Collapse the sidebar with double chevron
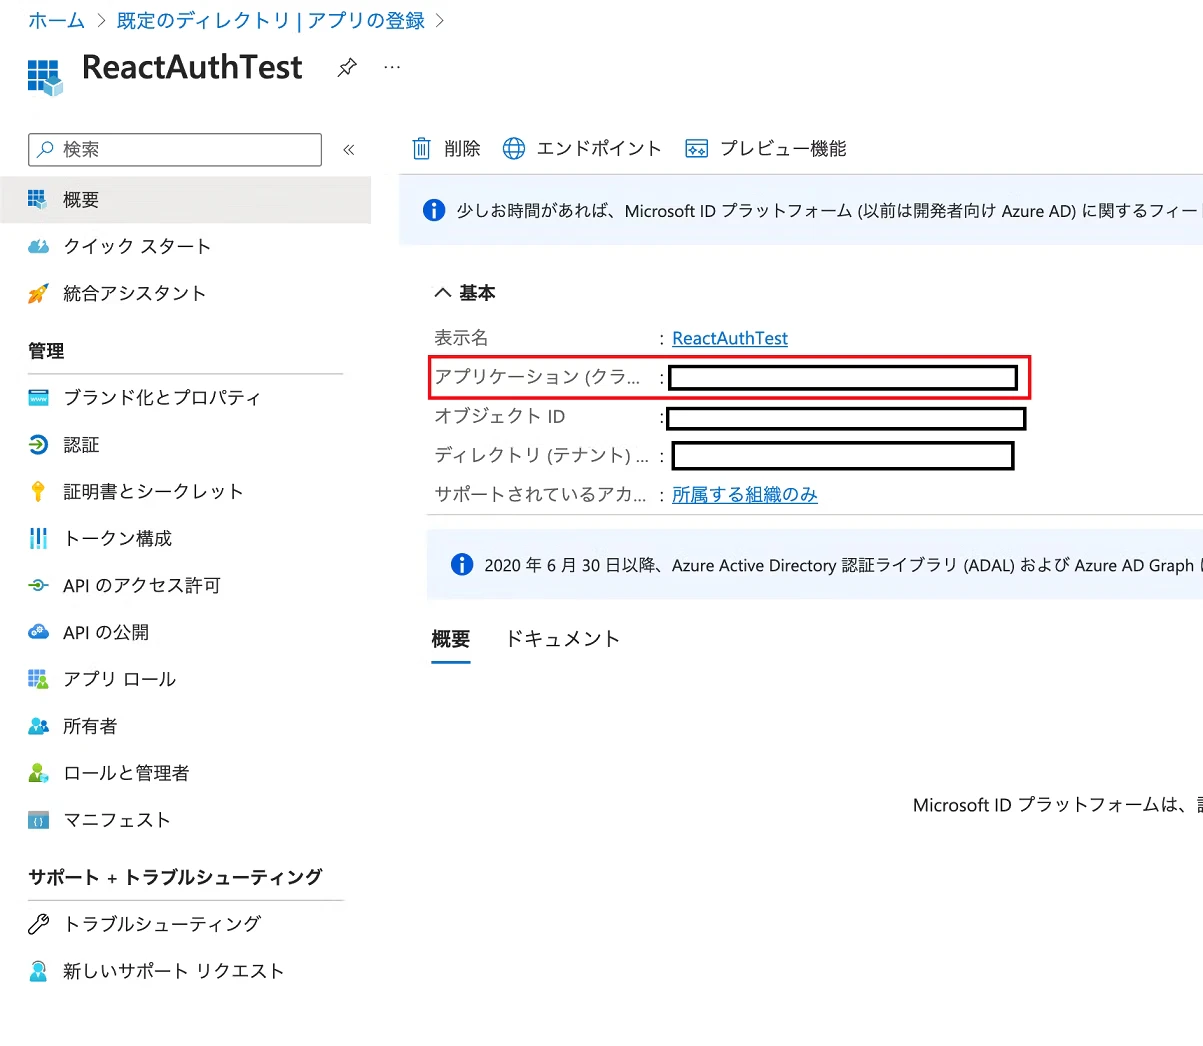Screen dimensions: 1203x1046 point(349,150)
